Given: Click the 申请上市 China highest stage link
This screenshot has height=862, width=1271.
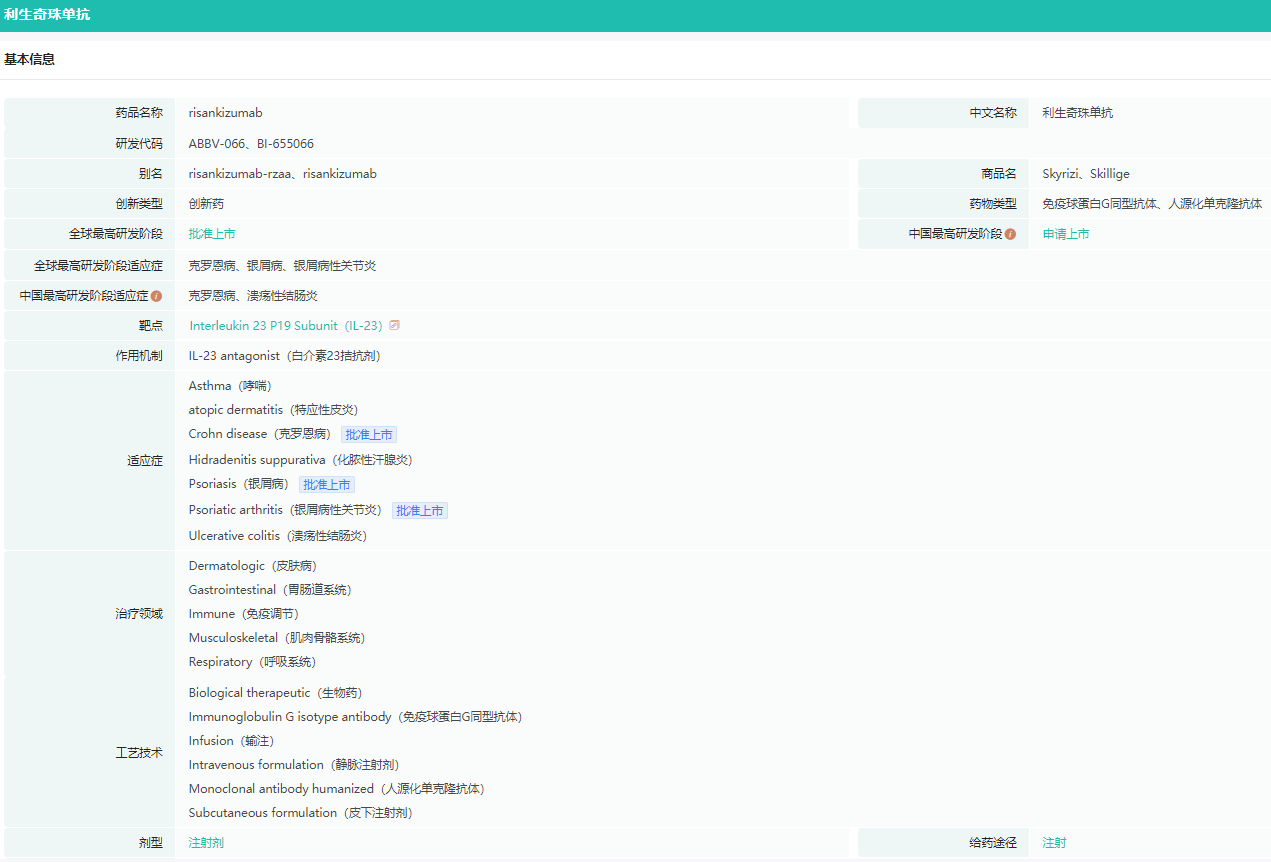Looking at the screenshot, I should pyautogui.click(x=1066, y=234).
